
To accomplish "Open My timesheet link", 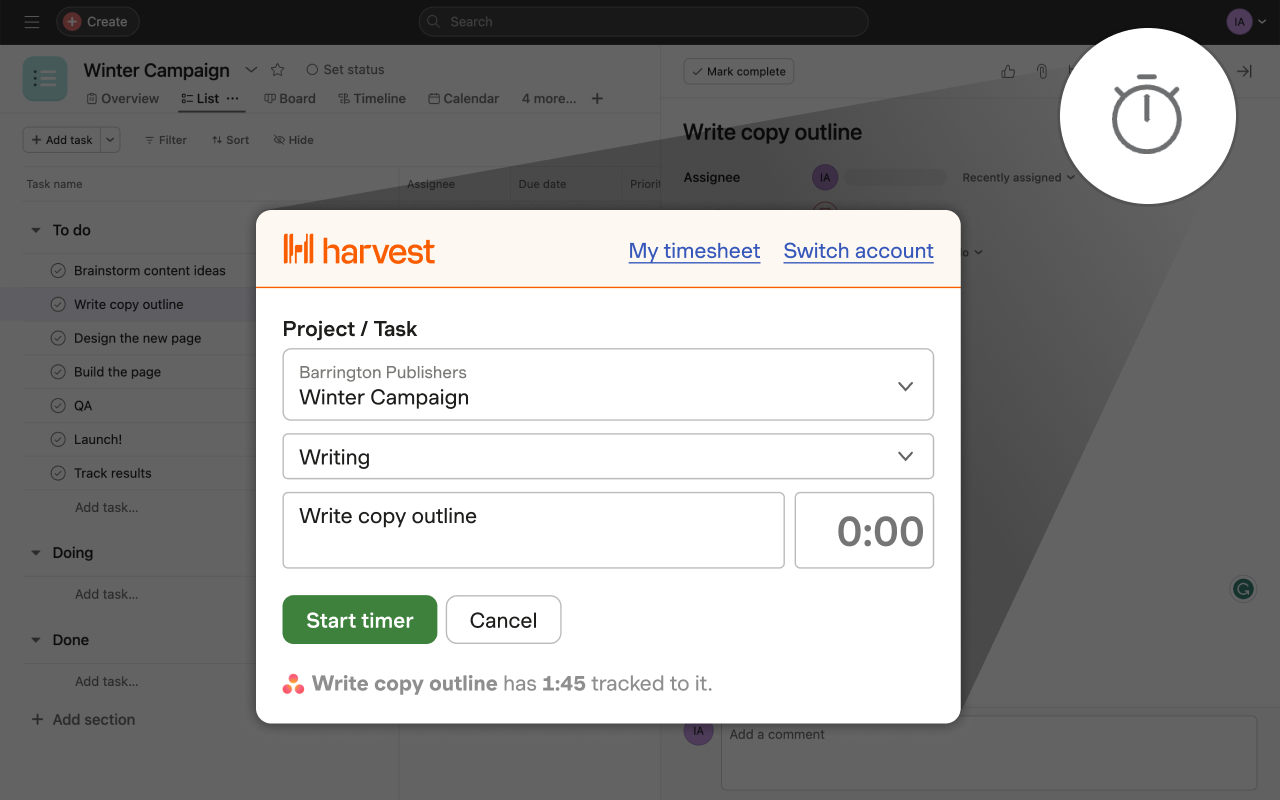I will pos(694,251).
